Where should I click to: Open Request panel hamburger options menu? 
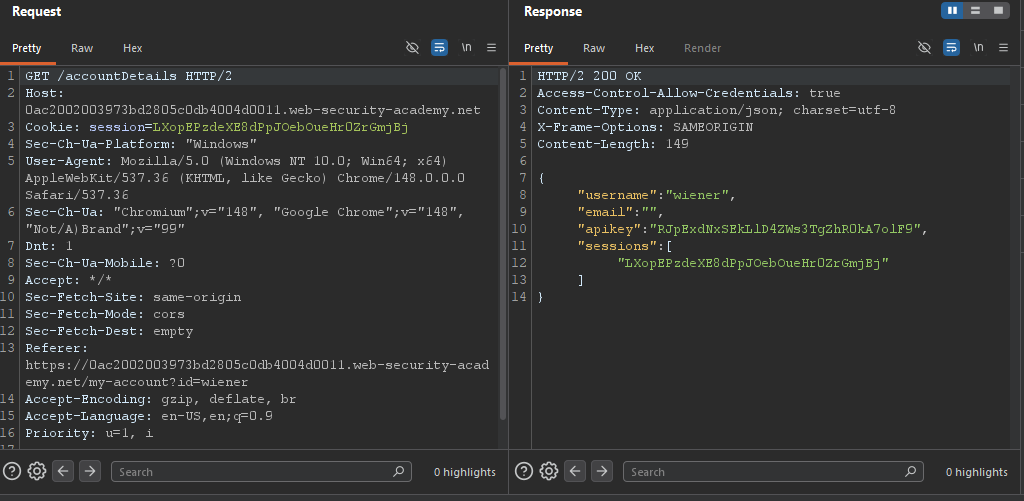492,48
